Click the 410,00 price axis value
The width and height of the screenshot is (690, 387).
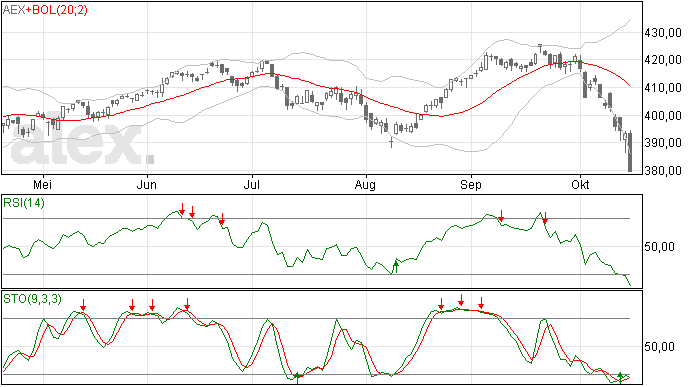[663, 88]
